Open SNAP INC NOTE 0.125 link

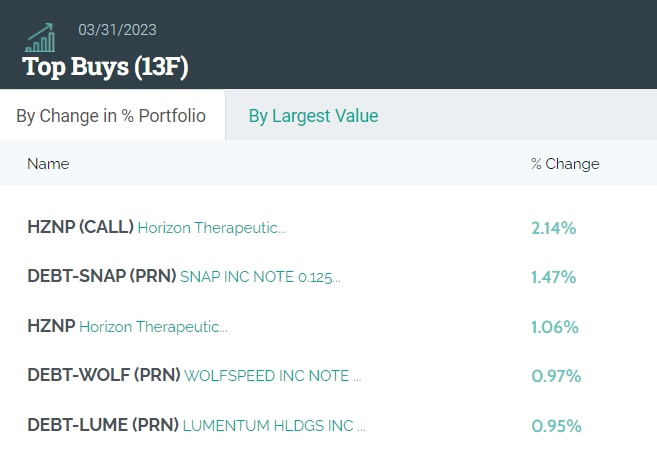pyautogui.click(x=260, y=277)
